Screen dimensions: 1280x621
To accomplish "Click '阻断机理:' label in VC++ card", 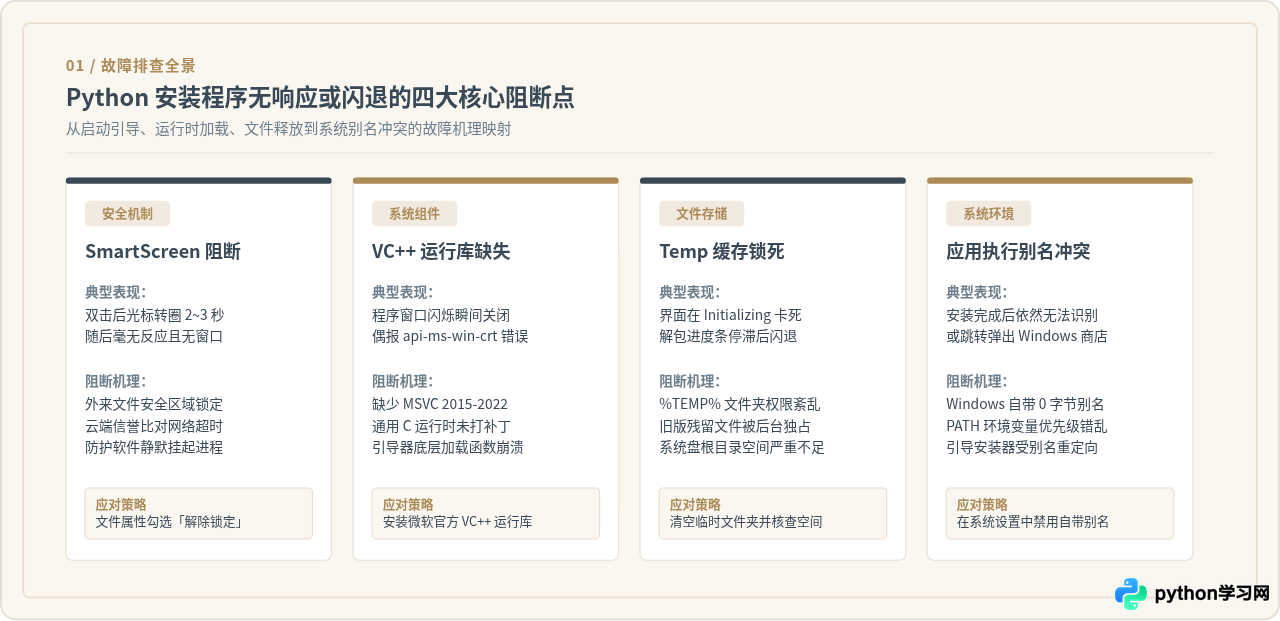I will click(403, 381).
